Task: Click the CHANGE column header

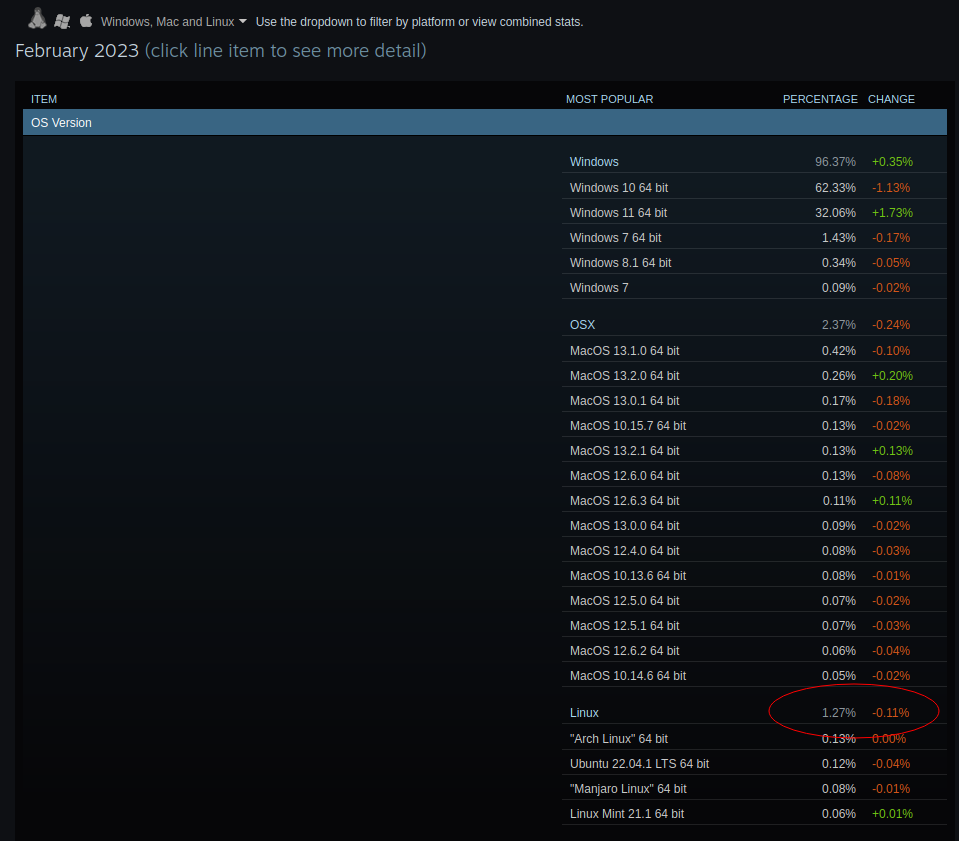Action: tap(891, 99)
